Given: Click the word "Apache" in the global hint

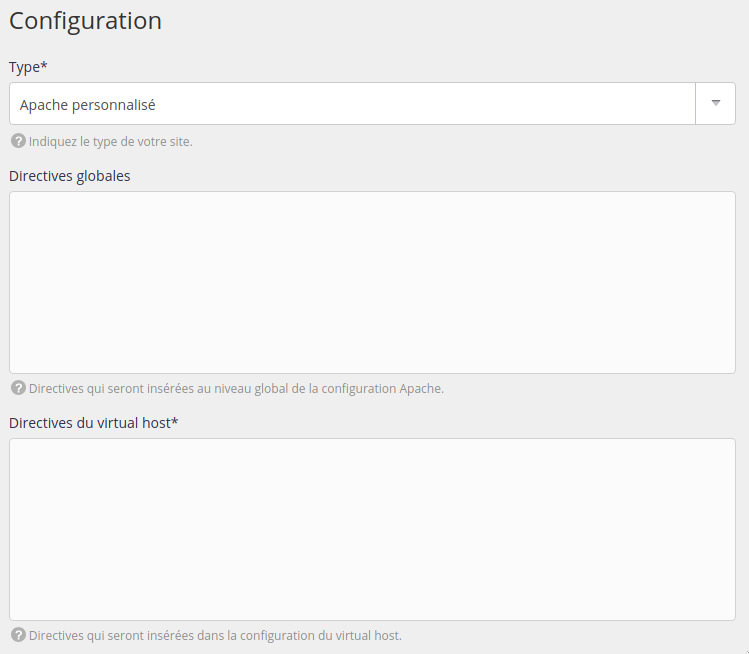Looking at the screenshot, I should click(421, 389).
